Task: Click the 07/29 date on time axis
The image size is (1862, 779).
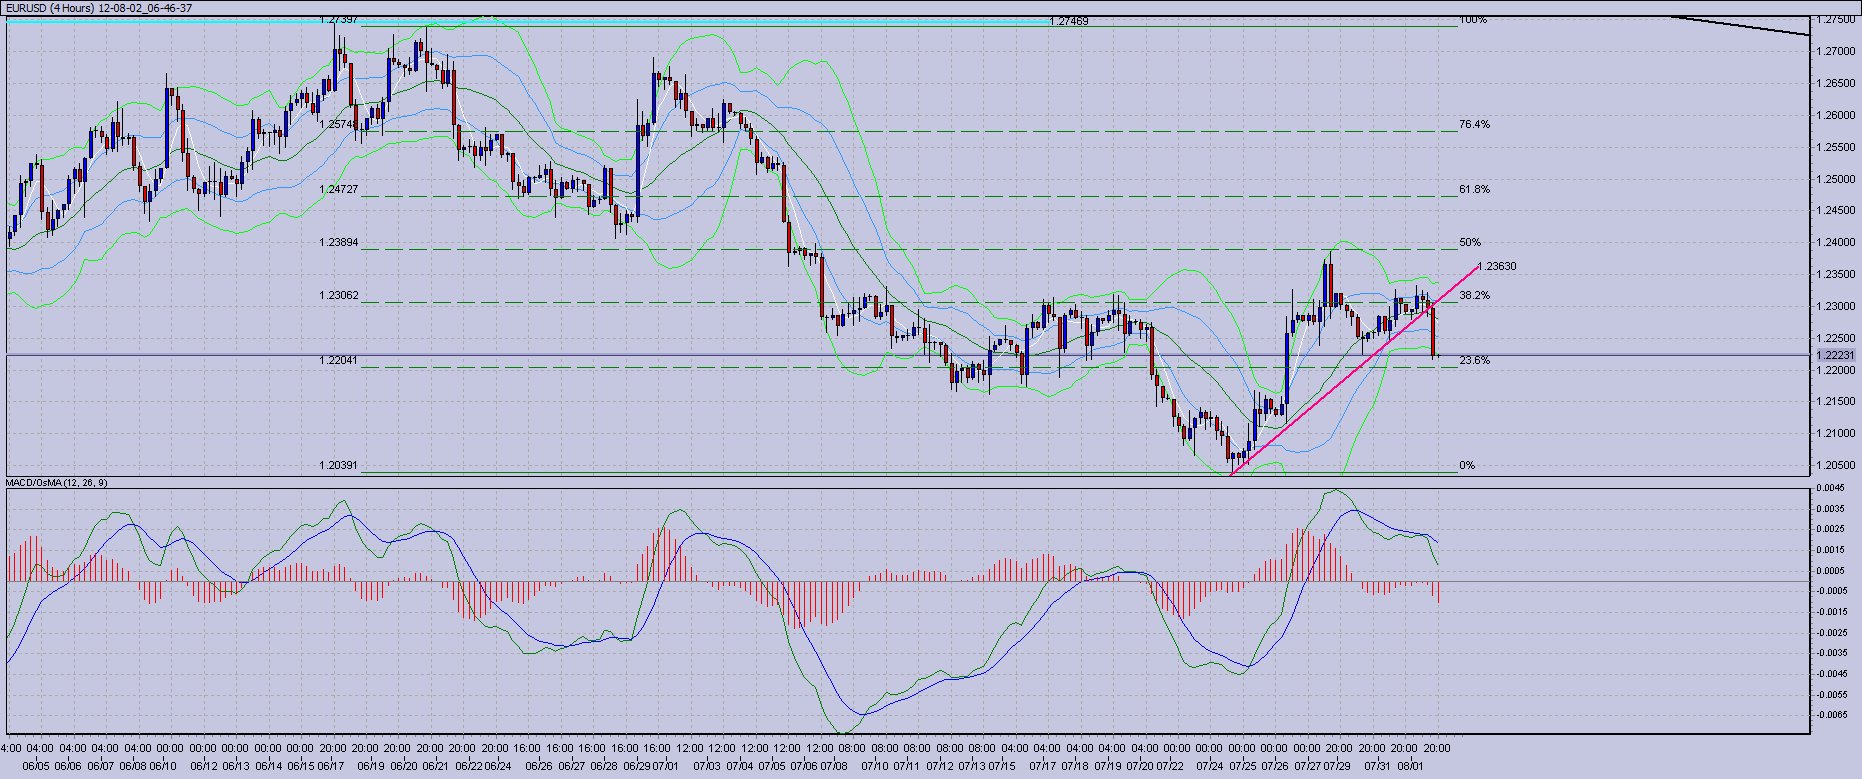Action: pos(1337,766)
